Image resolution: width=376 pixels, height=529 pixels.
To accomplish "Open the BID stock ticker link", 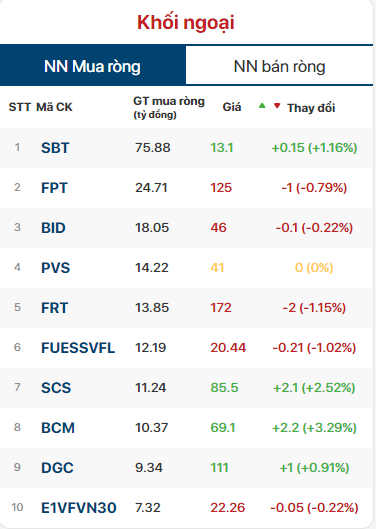I will [x=53, y=228].
